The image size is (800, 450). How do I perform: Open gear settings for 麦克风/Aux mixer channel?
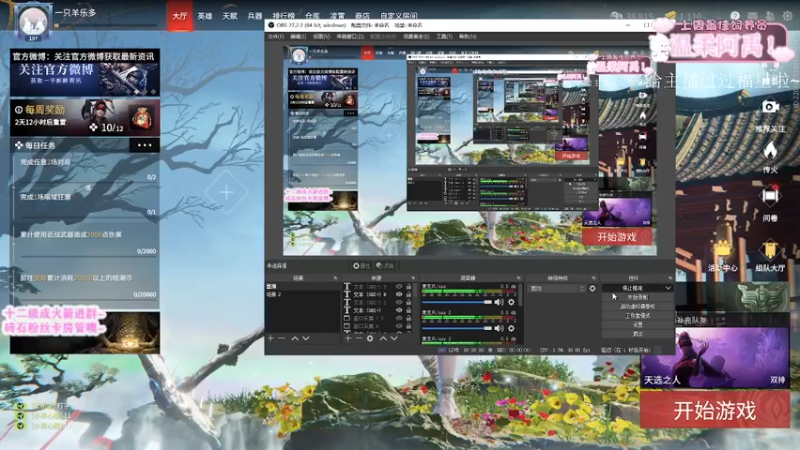click(x=511, y=302)
